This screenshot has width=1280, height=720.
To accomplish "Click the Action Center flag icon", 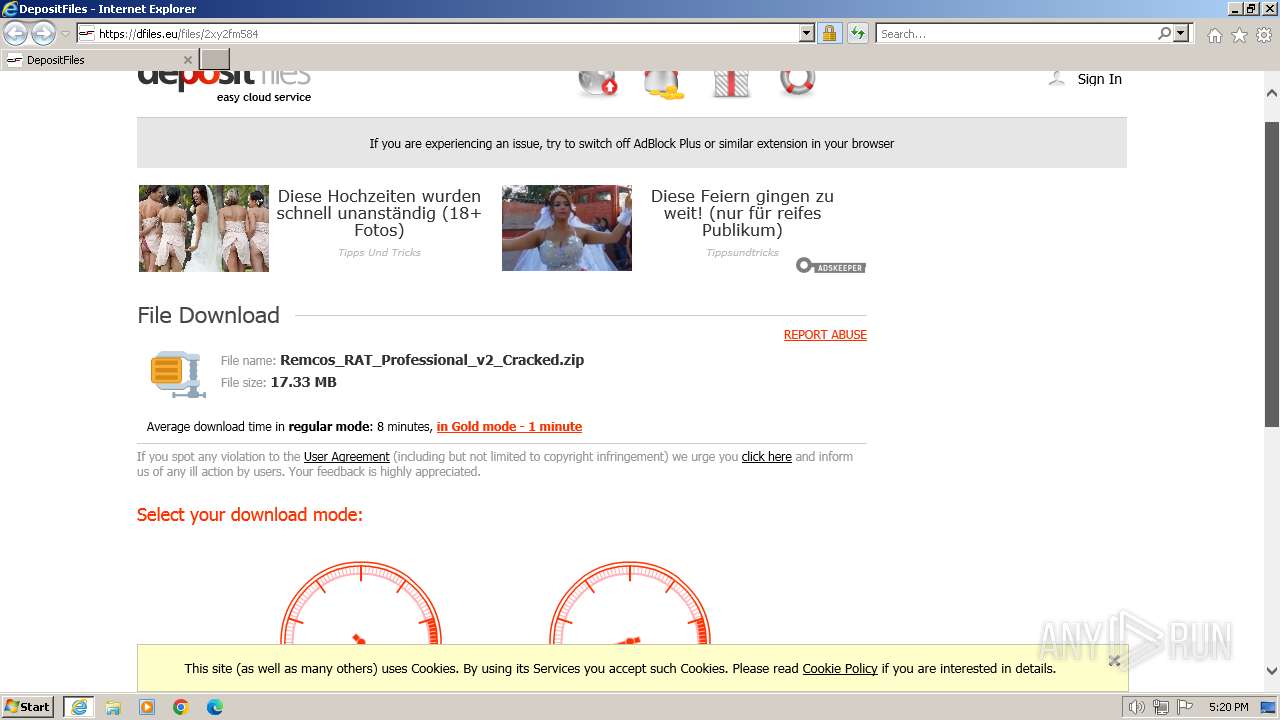I will point(1183,707).
